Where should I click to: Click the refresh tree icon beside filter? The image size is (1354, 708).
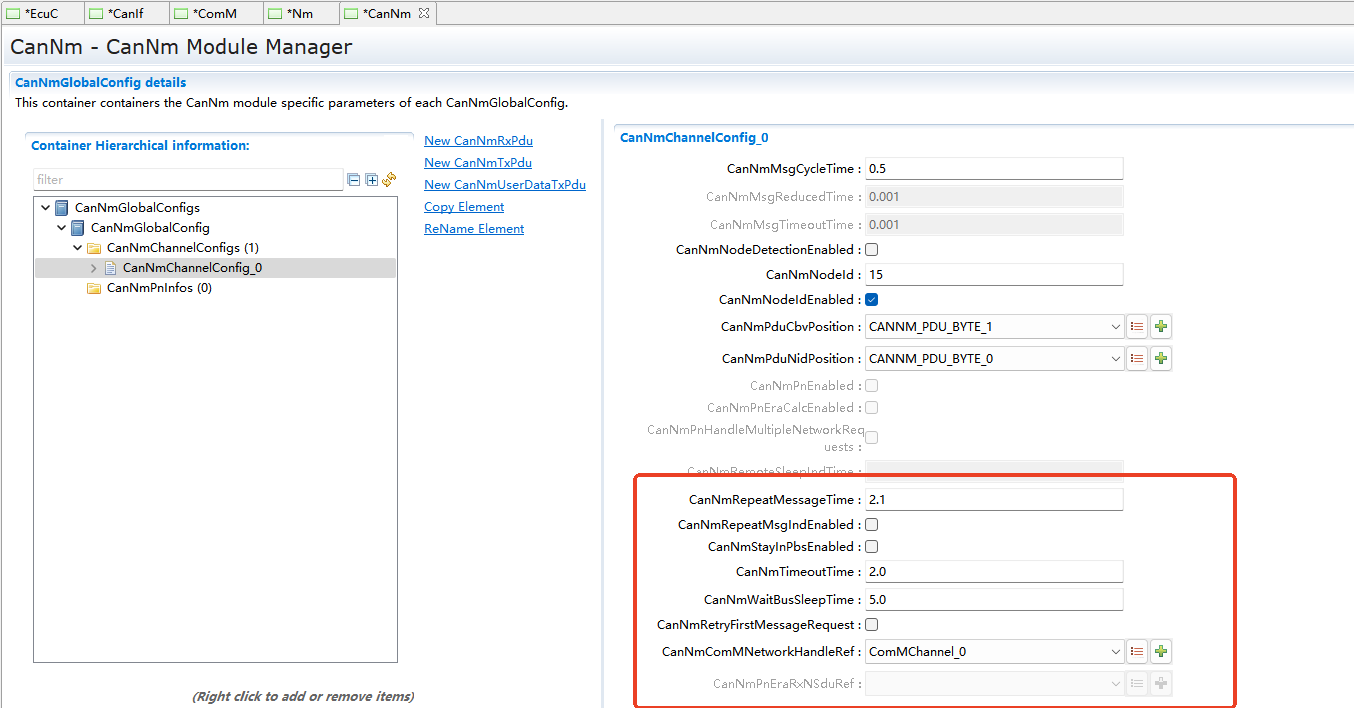pyautogui.click(x=389, y=180)
